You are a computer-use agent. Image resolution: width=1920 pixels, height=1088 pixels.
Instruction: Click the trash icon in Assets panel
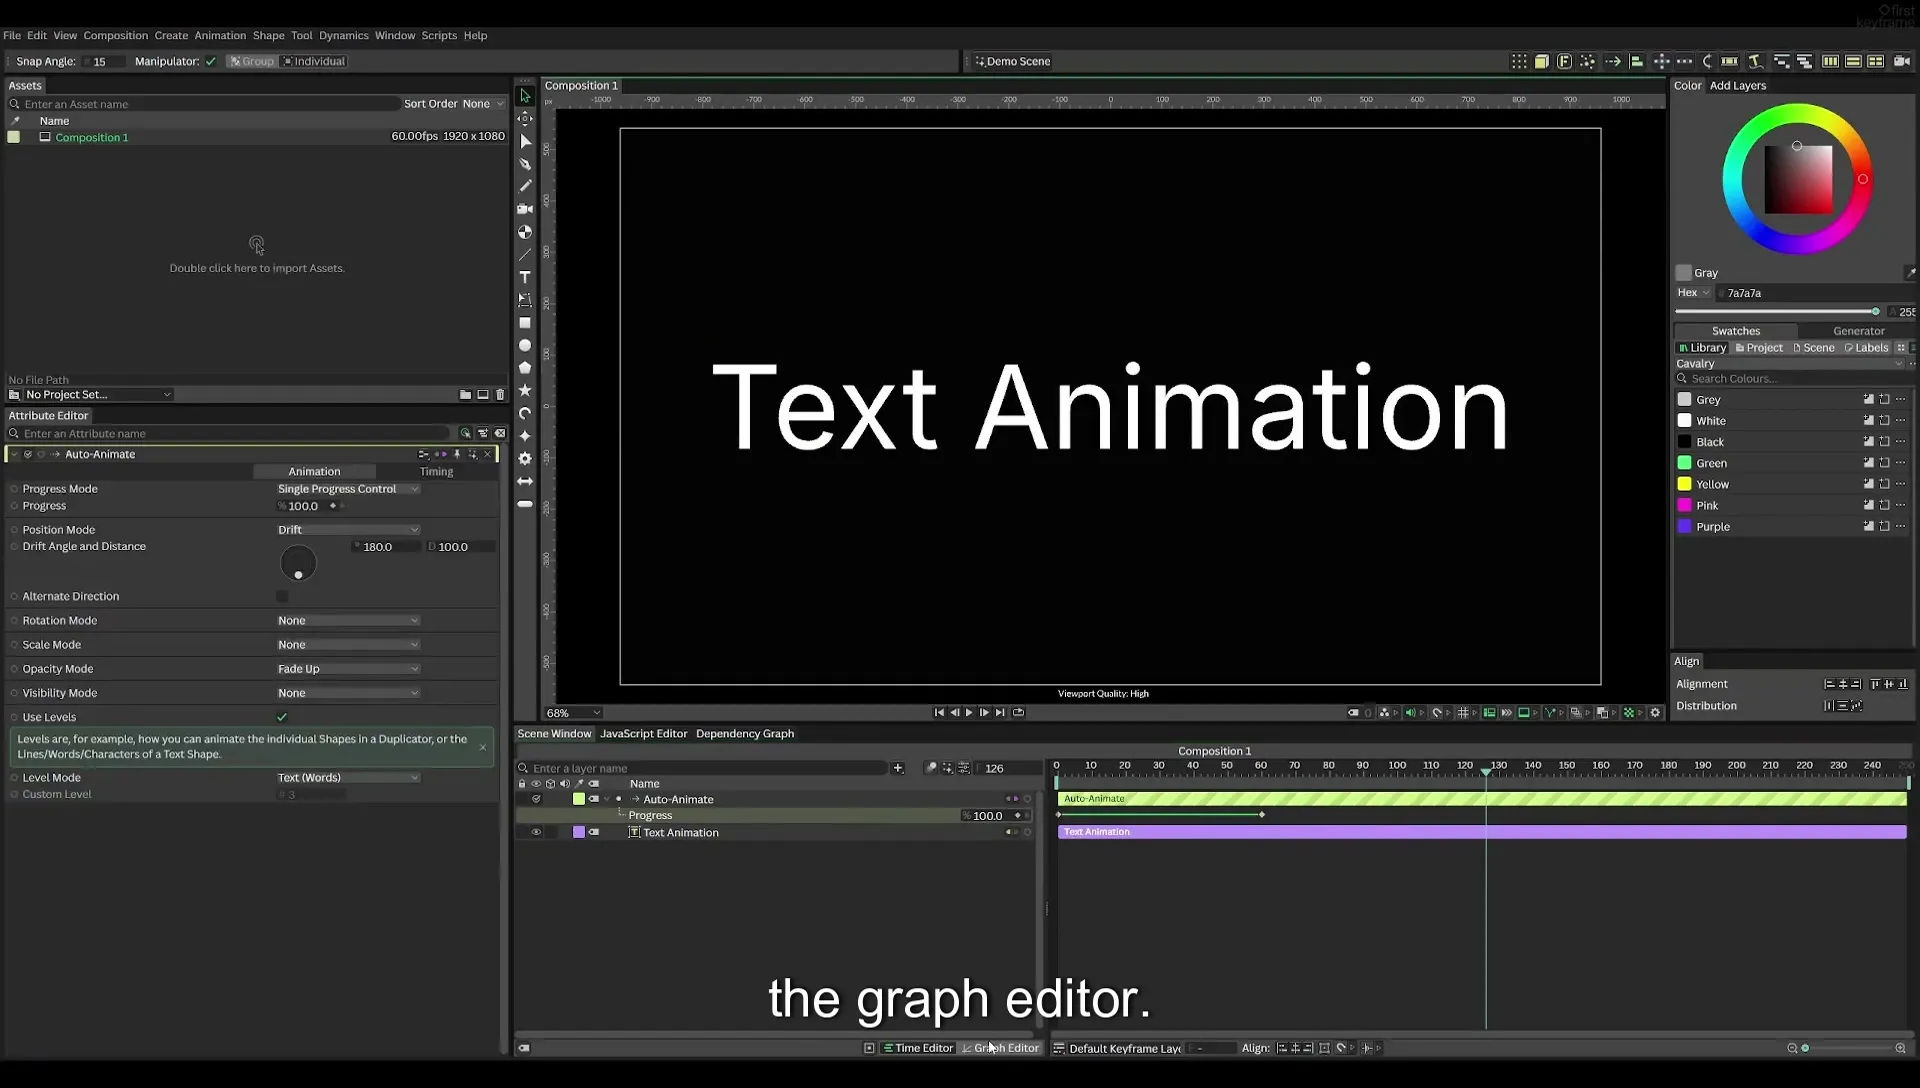tap(500, 395)
